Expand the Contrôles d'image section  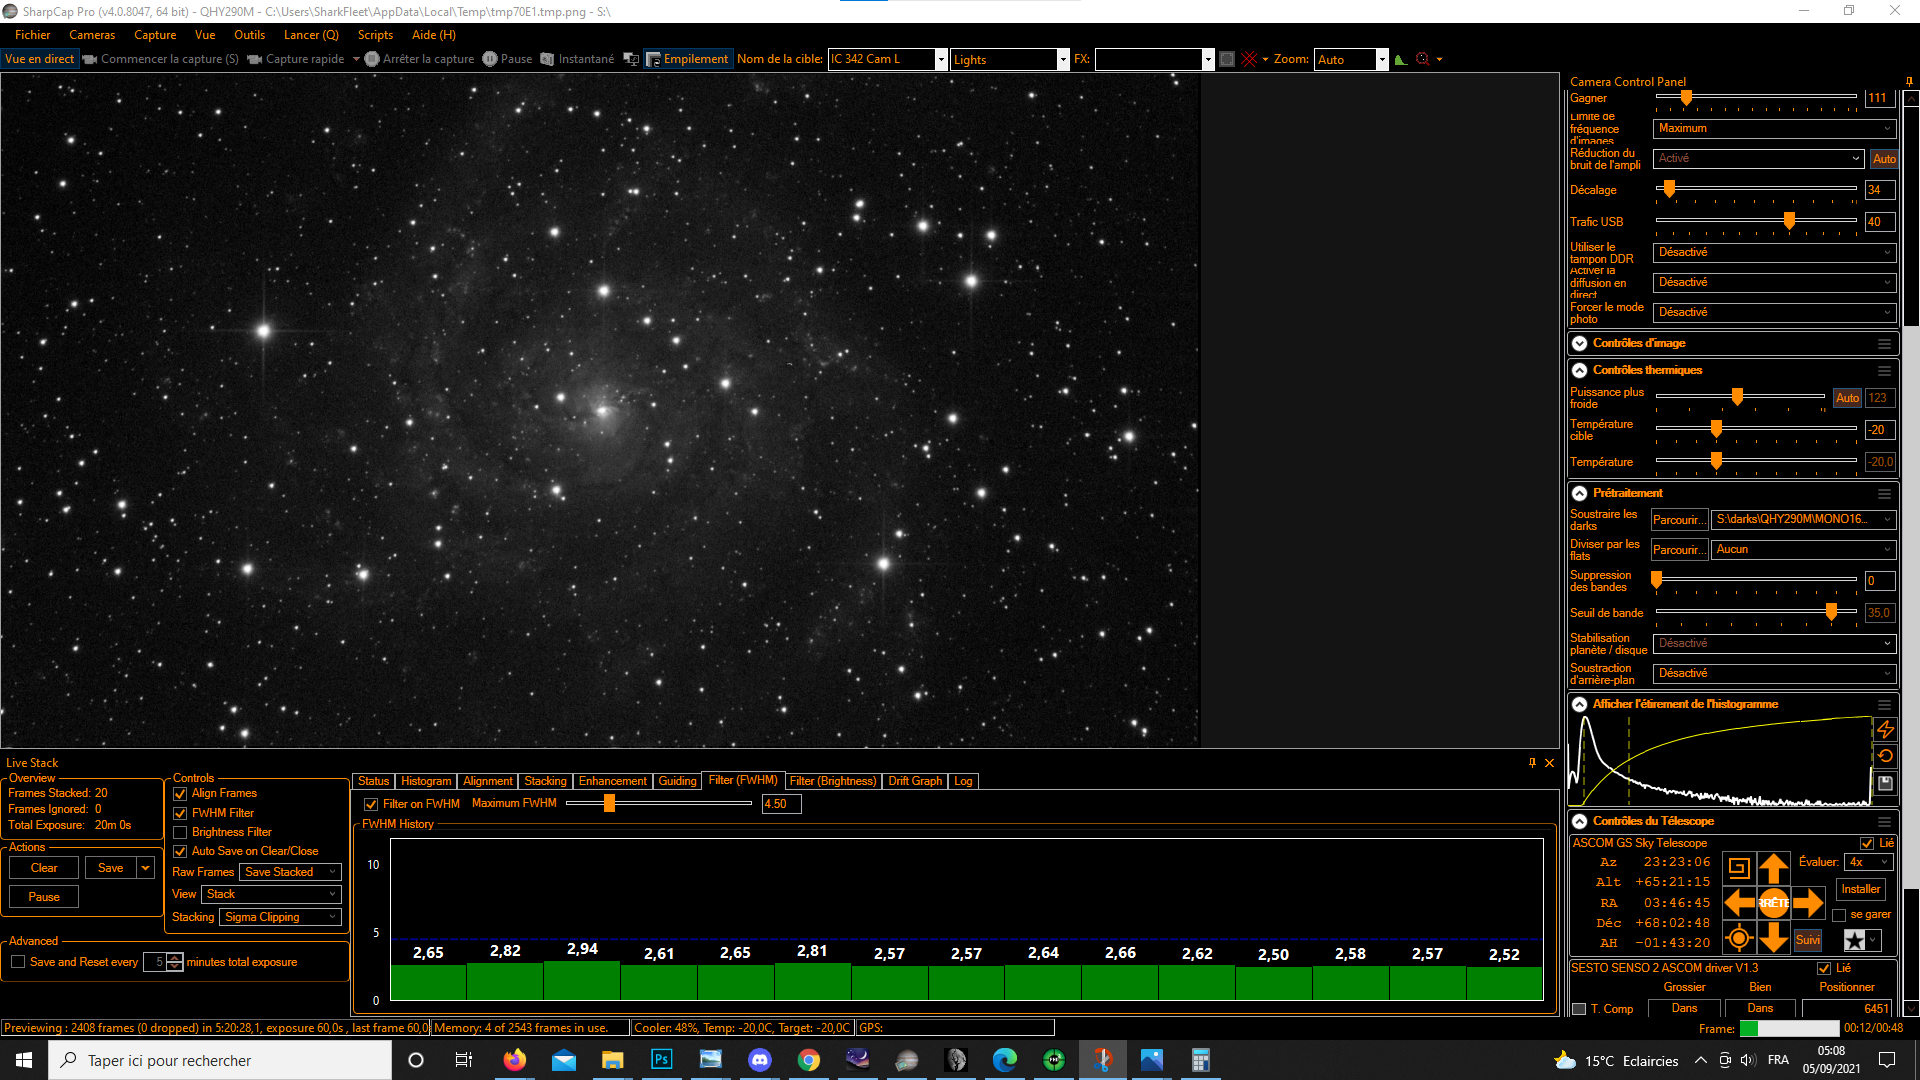[x=1579, y=343]
